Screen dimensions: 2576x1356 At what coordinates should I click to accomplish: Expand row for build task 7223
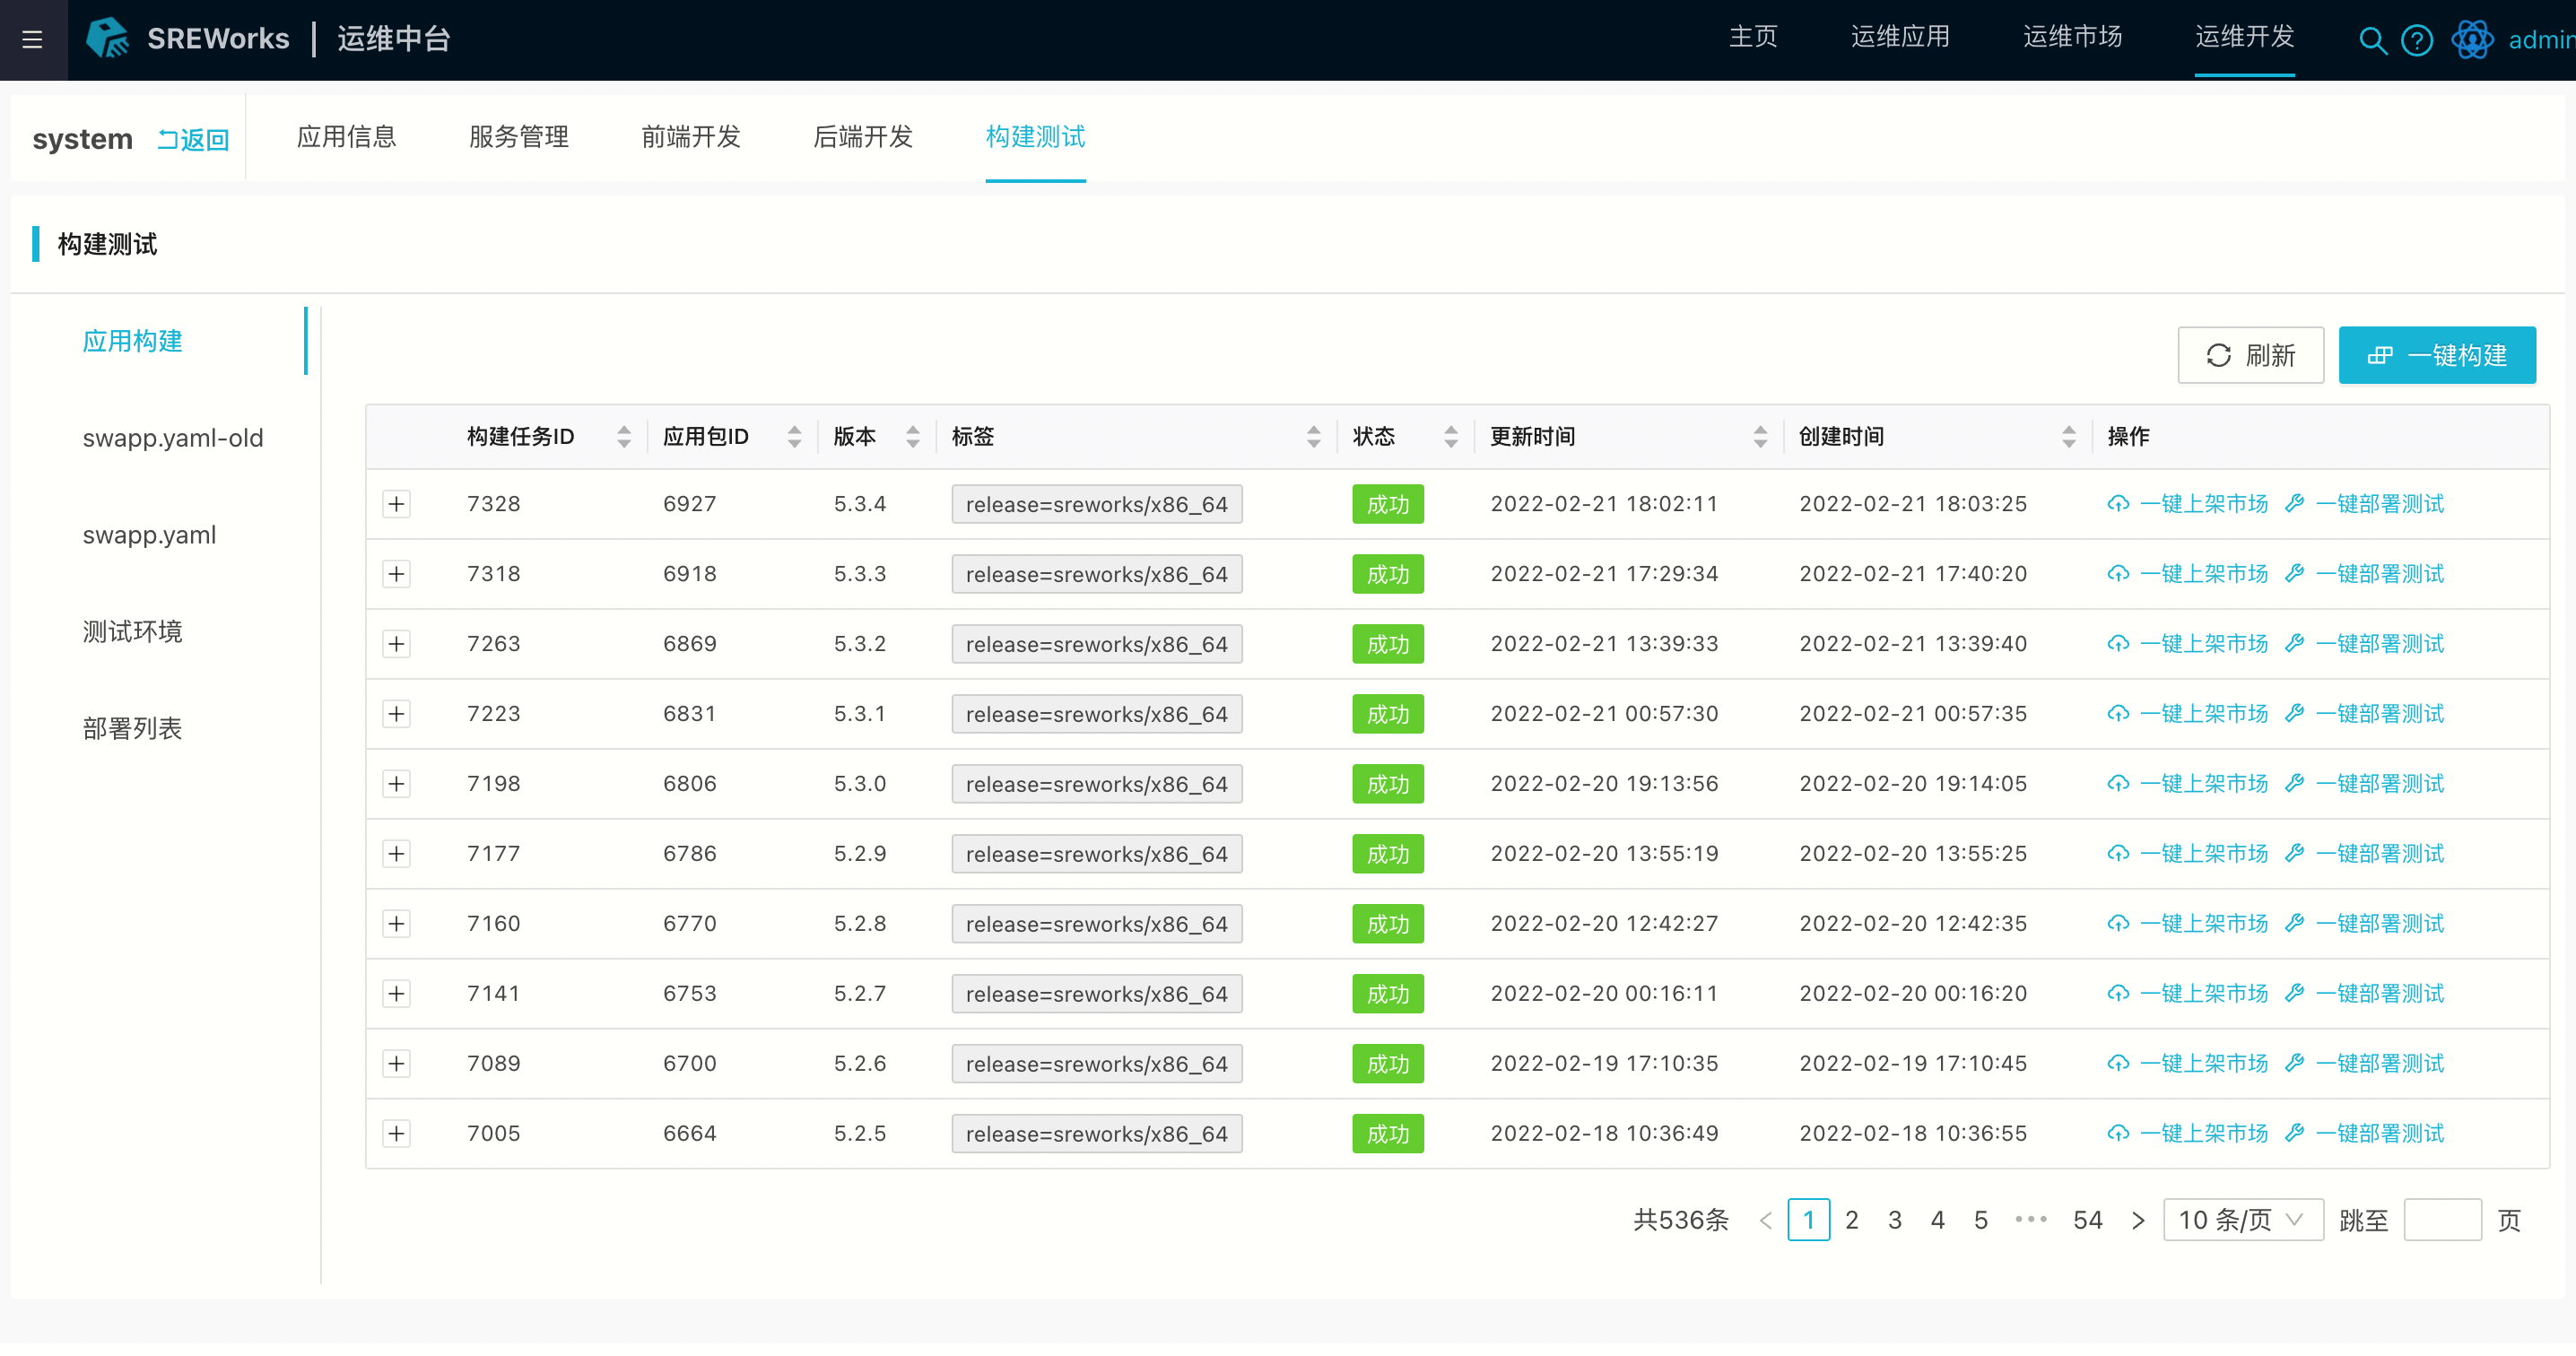(x=396, y=714)
